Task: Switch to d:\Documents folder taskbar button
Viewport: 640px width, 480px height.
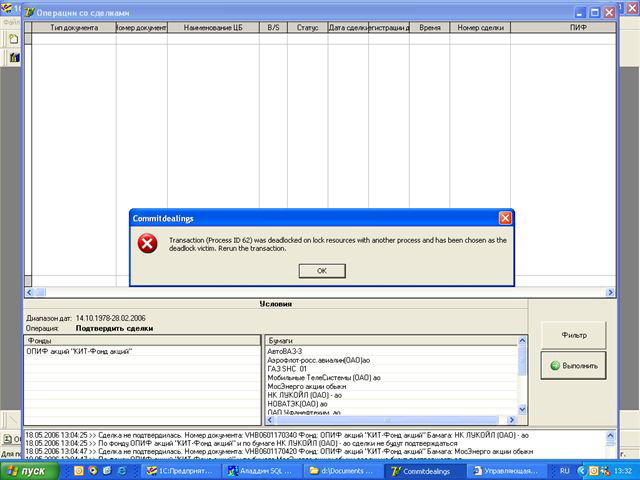Action: [x=344, y=471]
